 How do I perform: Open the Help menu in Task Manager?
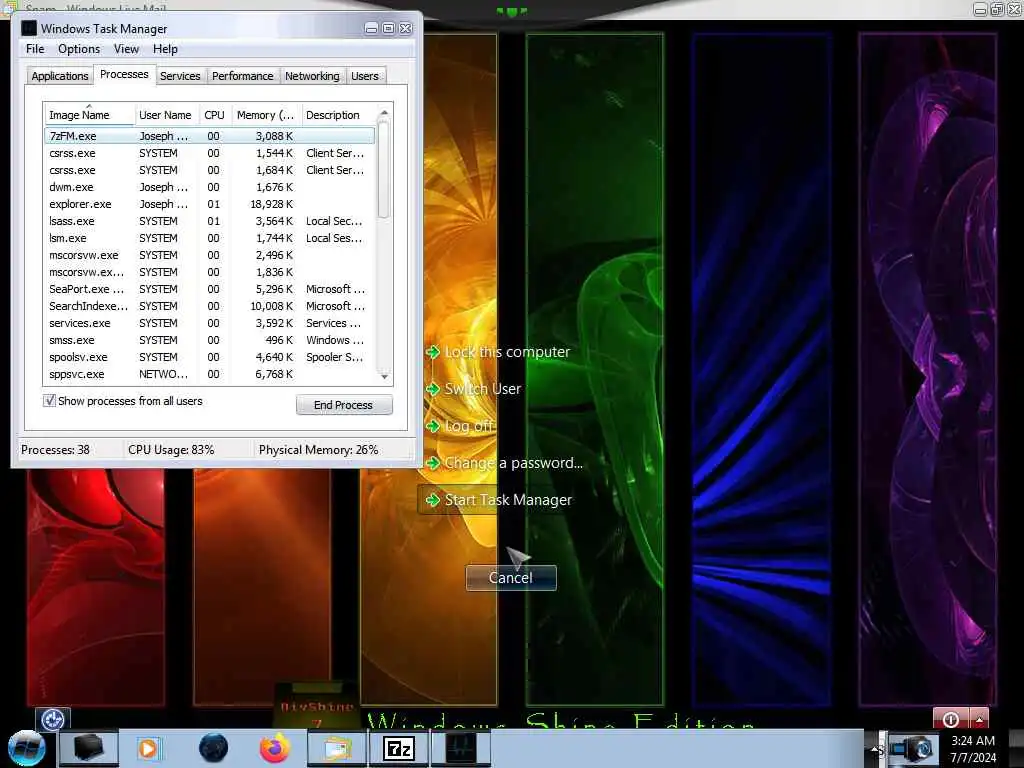coord(165,49)
